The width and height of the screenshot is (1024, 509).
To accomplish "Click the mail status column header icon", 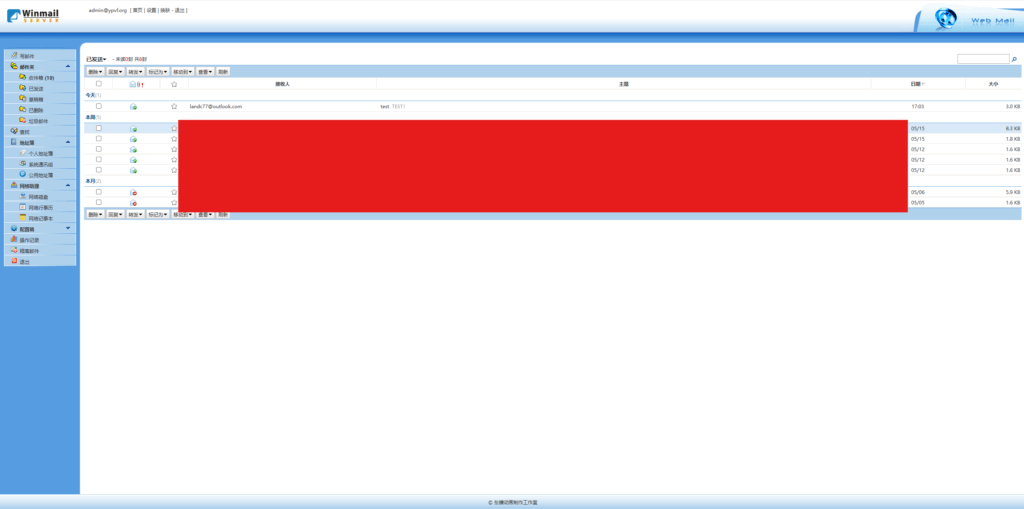I will (133, 84).
